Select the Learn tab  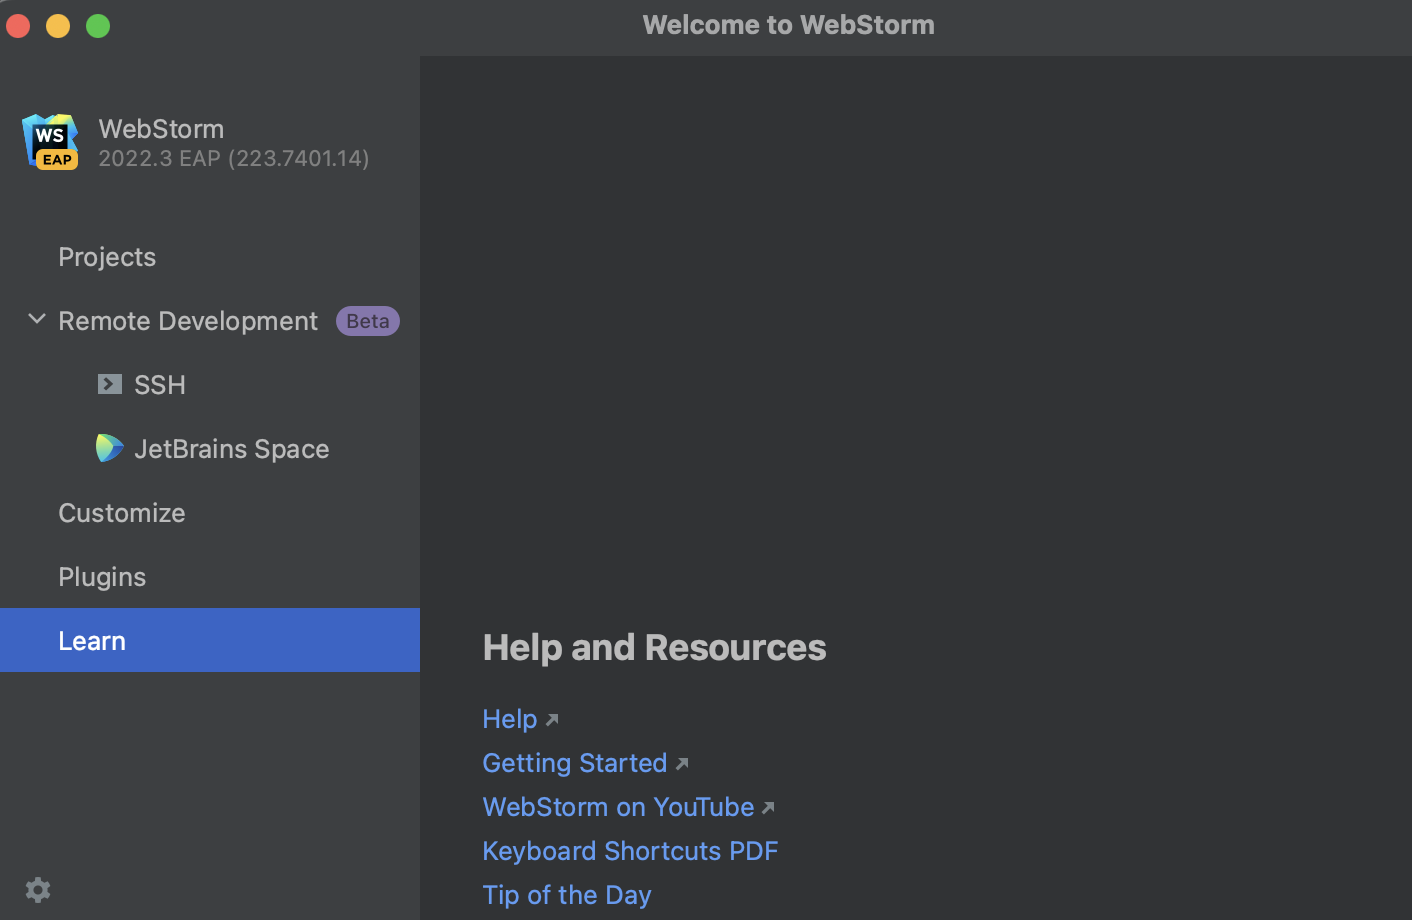pyautogui.click(x=210, y=640)
